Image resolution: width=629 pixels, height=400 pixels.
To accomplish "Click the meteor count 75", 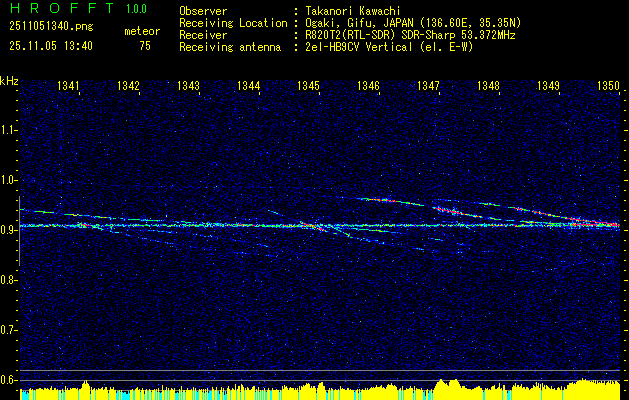I will point(145,46).
